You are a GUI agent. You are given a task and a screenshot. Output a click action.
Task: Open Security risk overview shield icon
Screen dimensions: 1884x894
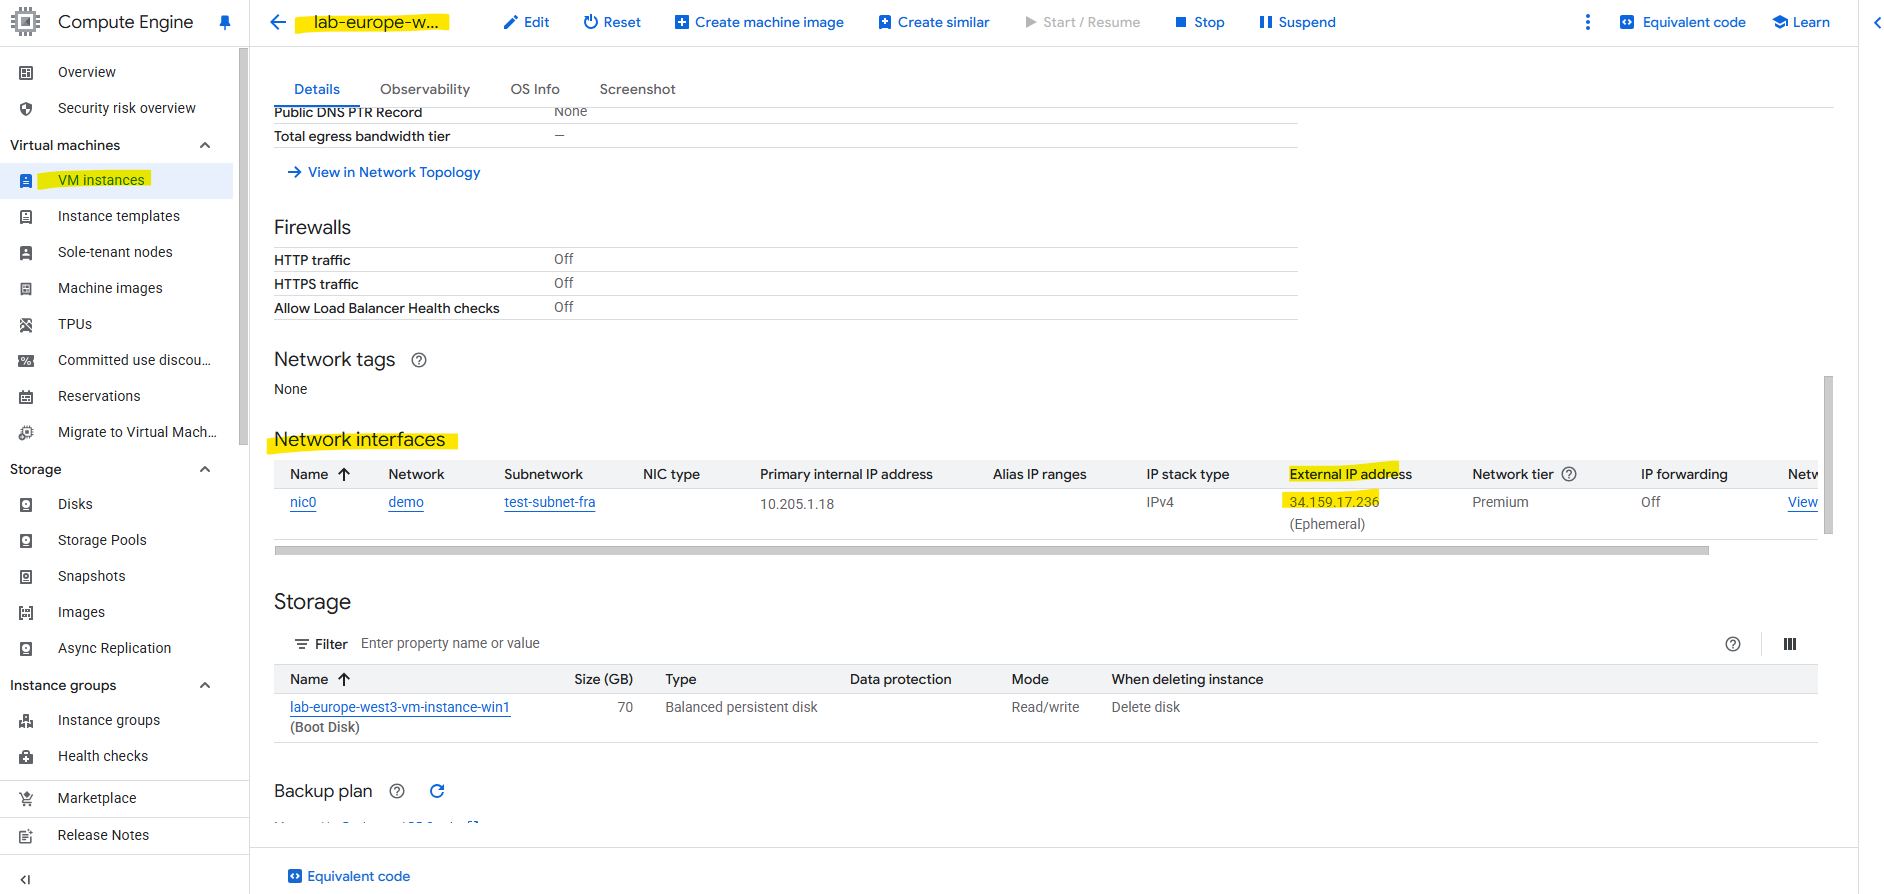26,108
